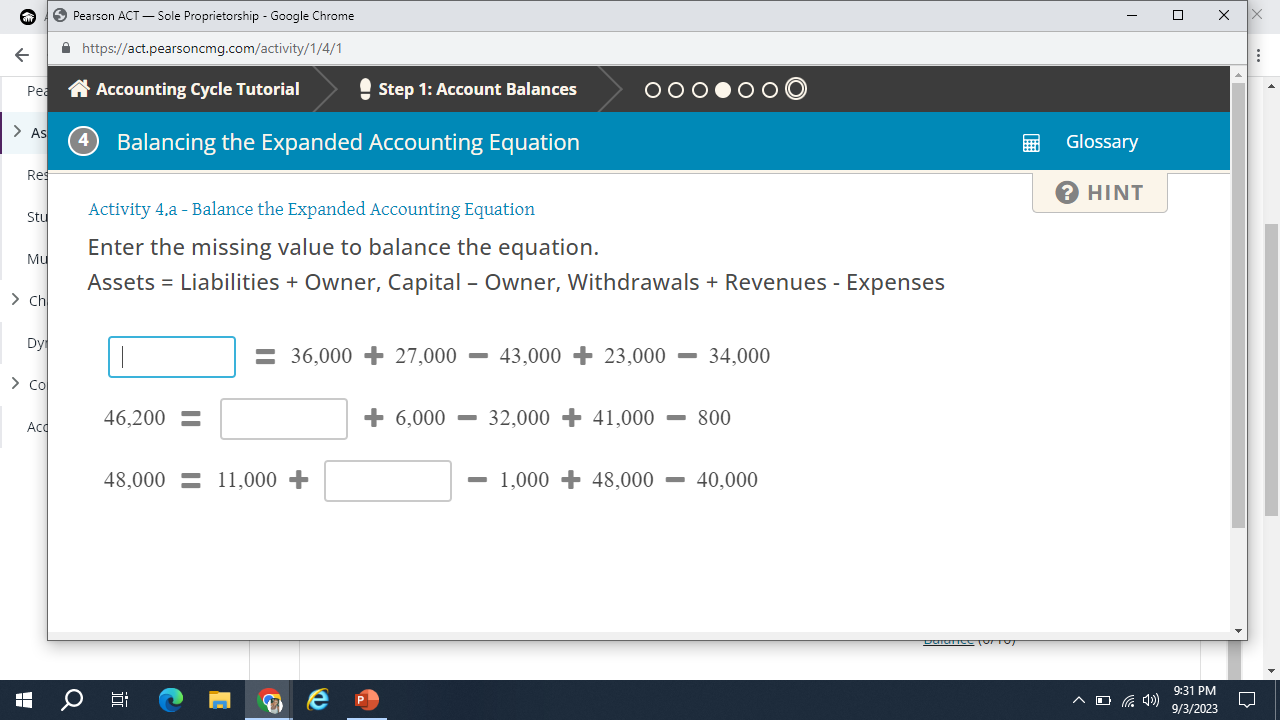Click the value 46,200
Screen dimensions: 1280x720
coord(135,418)
